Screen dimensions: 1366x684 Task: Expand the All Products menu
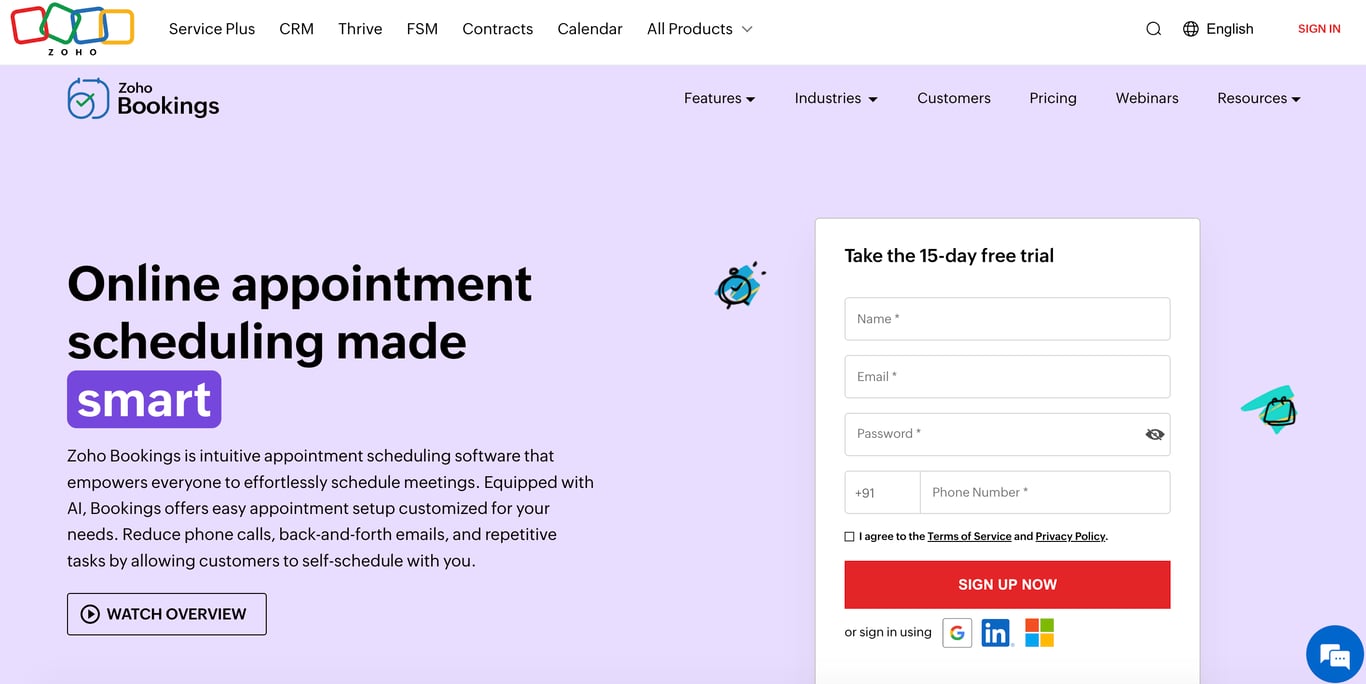click(x=698, y=29)
